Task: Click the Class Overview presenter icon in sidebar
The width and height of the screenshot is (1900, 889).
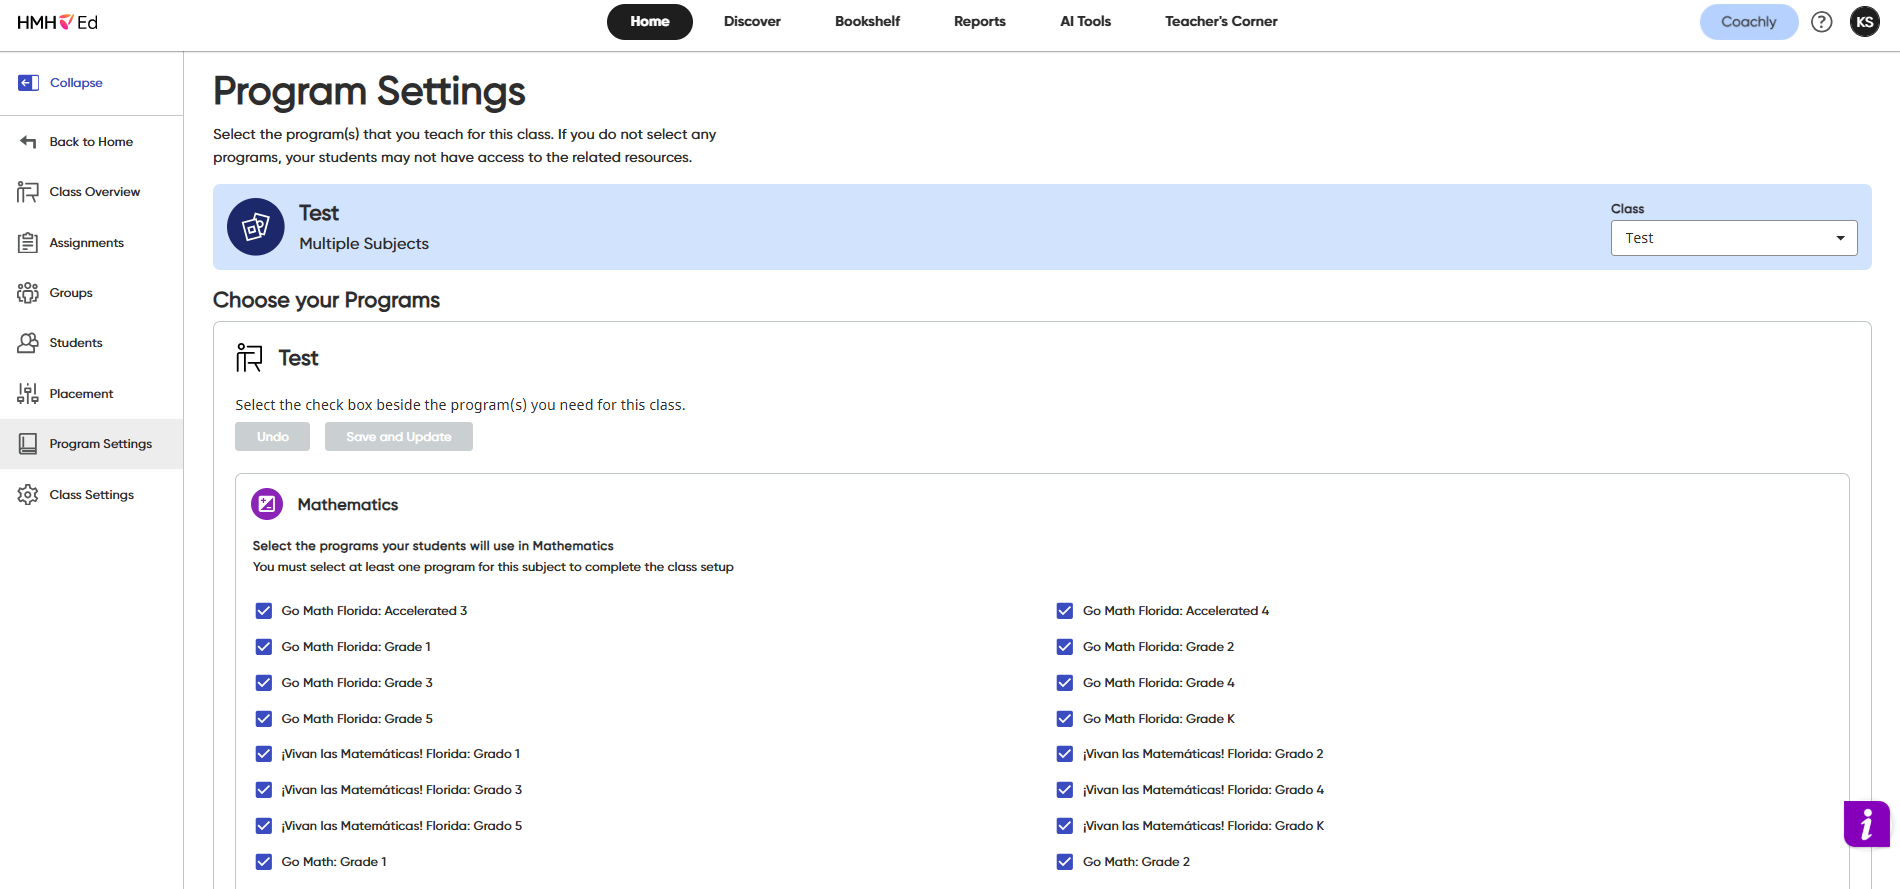Action: pos(28,192)
